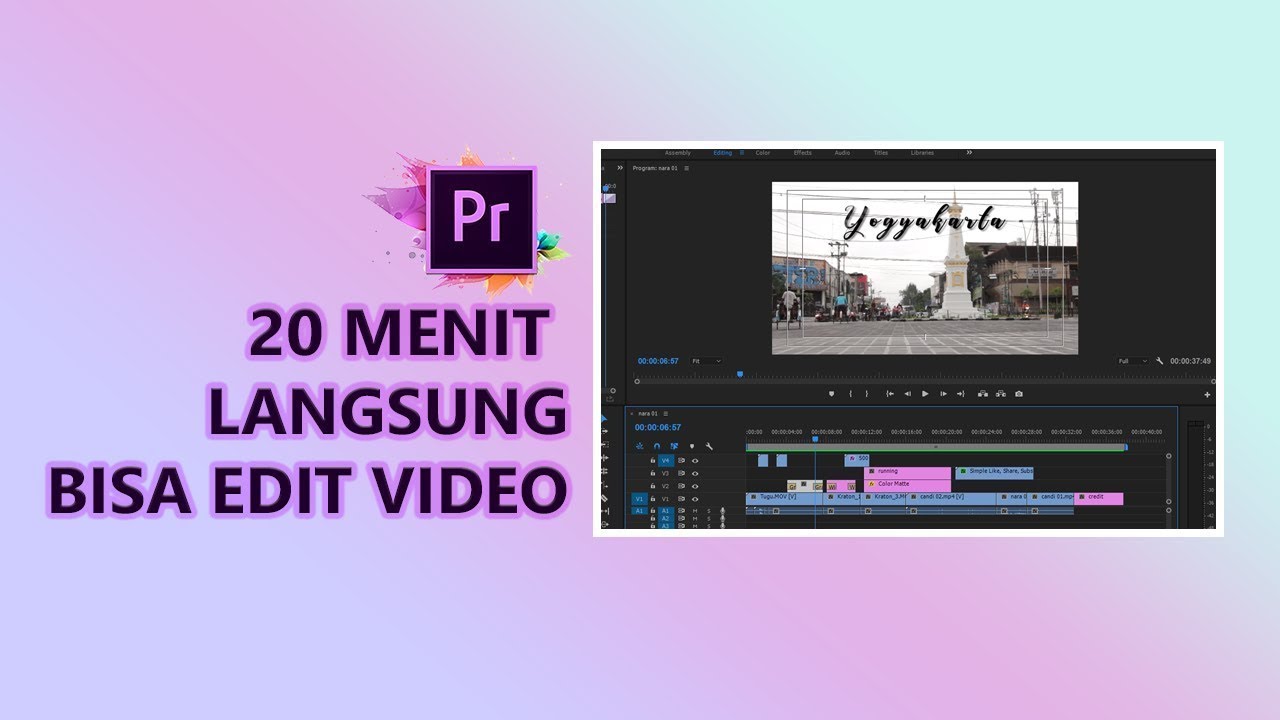Play the sequence in Program monitor

pyautogui.click(x=925, y=394)
